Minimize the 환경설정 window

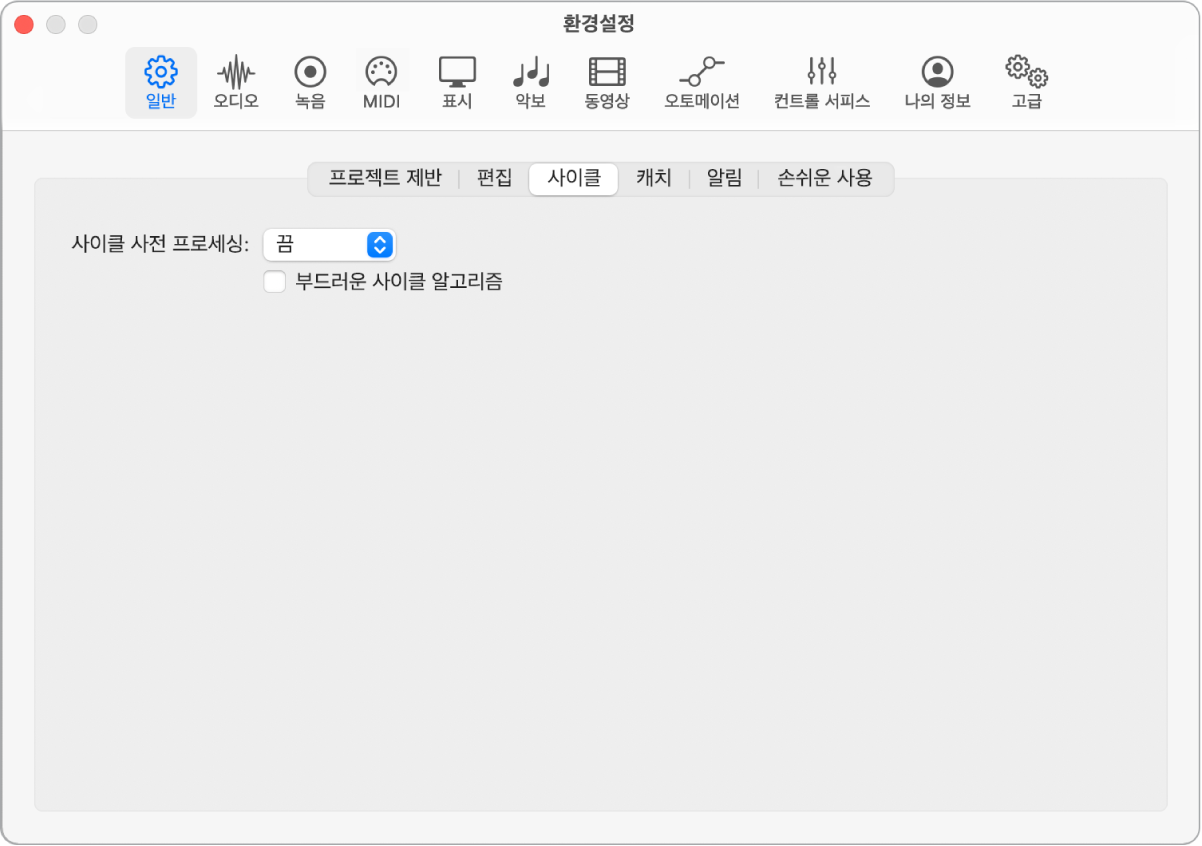point(55,22)
